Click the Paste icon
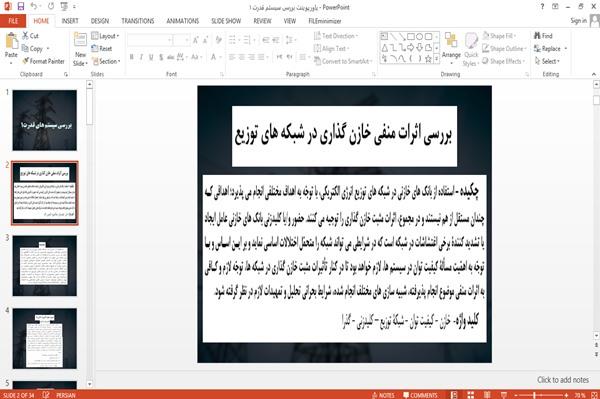600x399 pixels. [x=11, y=41]
